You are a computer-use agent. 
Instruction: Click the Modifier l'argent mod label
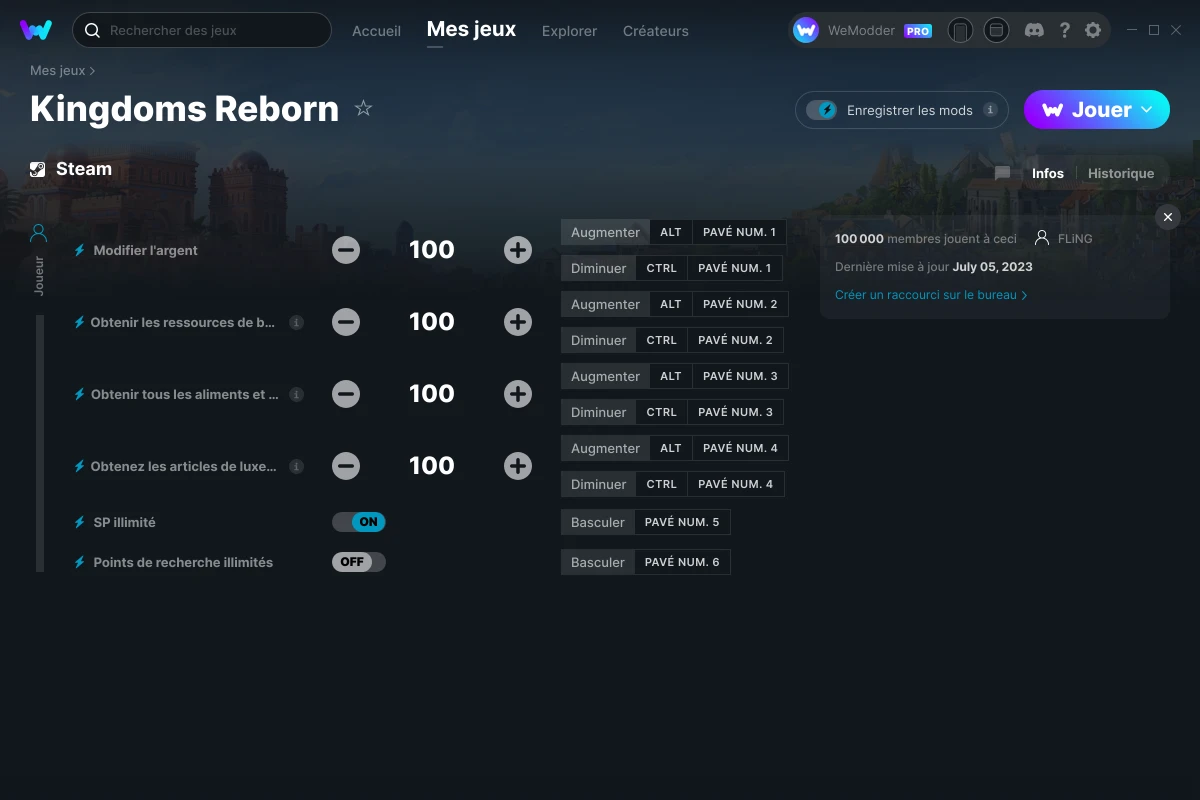145,250
